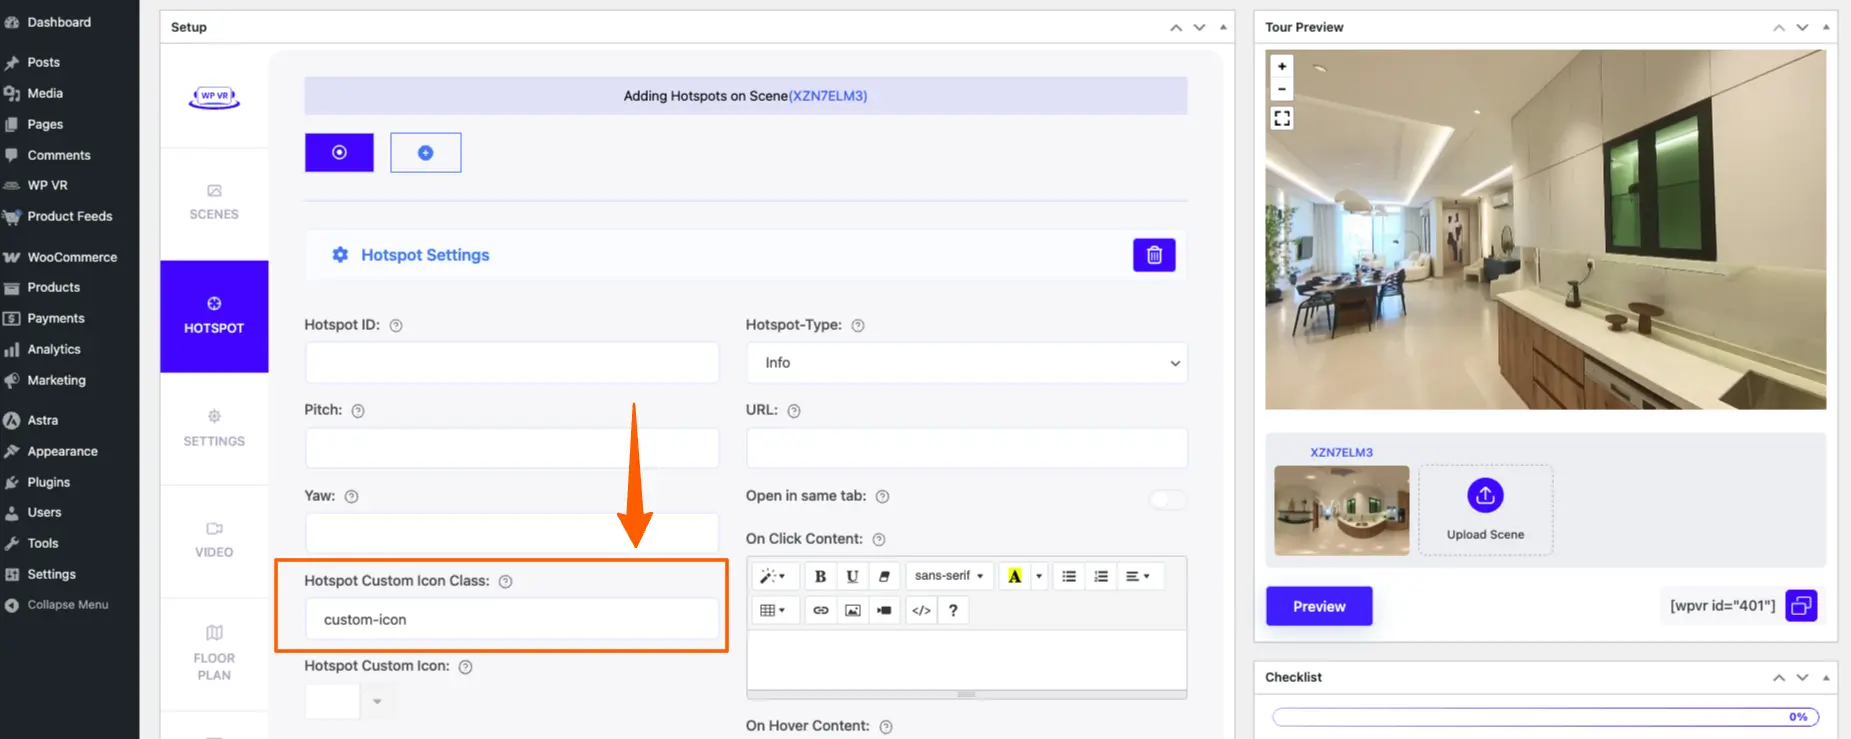This screenshot has height=739, width=1851.
Task: Click the Checklist progress bar
Action: point(1545,717)
